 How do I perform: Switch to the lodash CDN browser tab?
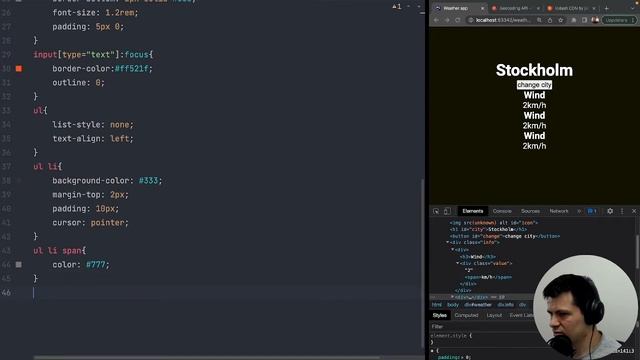(x=570, y=8)
